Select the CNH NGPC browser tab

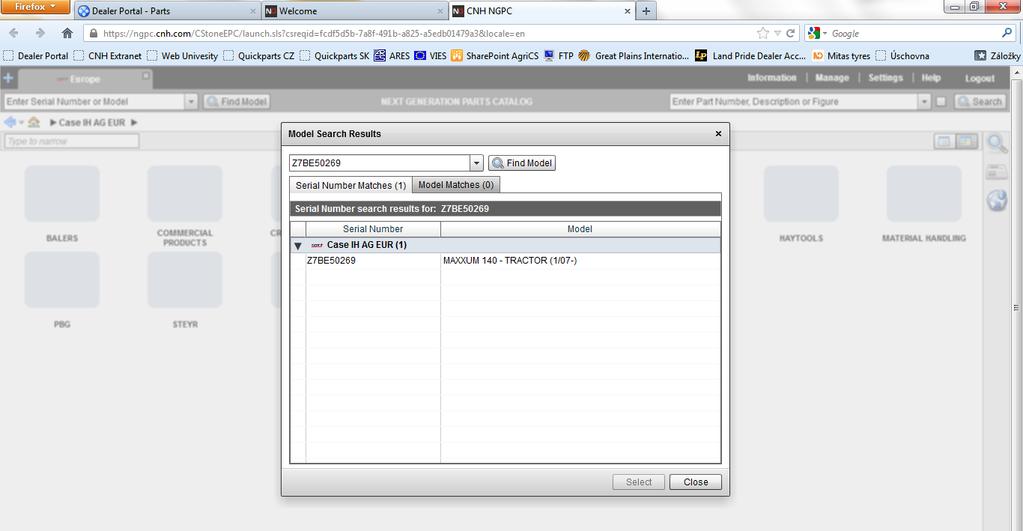[x=542, y=11]
